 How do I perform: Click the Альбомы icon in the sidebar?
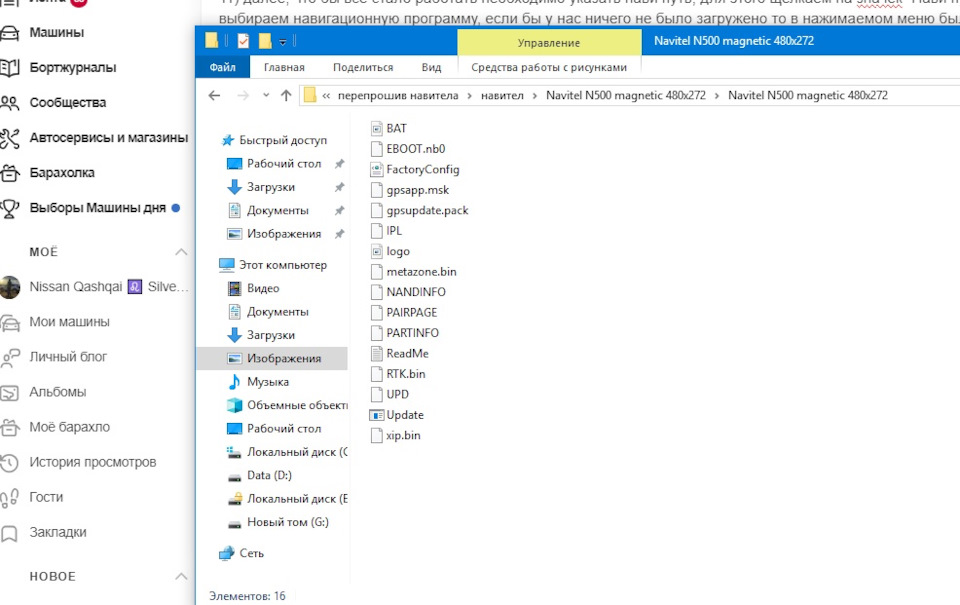(10, 393)
